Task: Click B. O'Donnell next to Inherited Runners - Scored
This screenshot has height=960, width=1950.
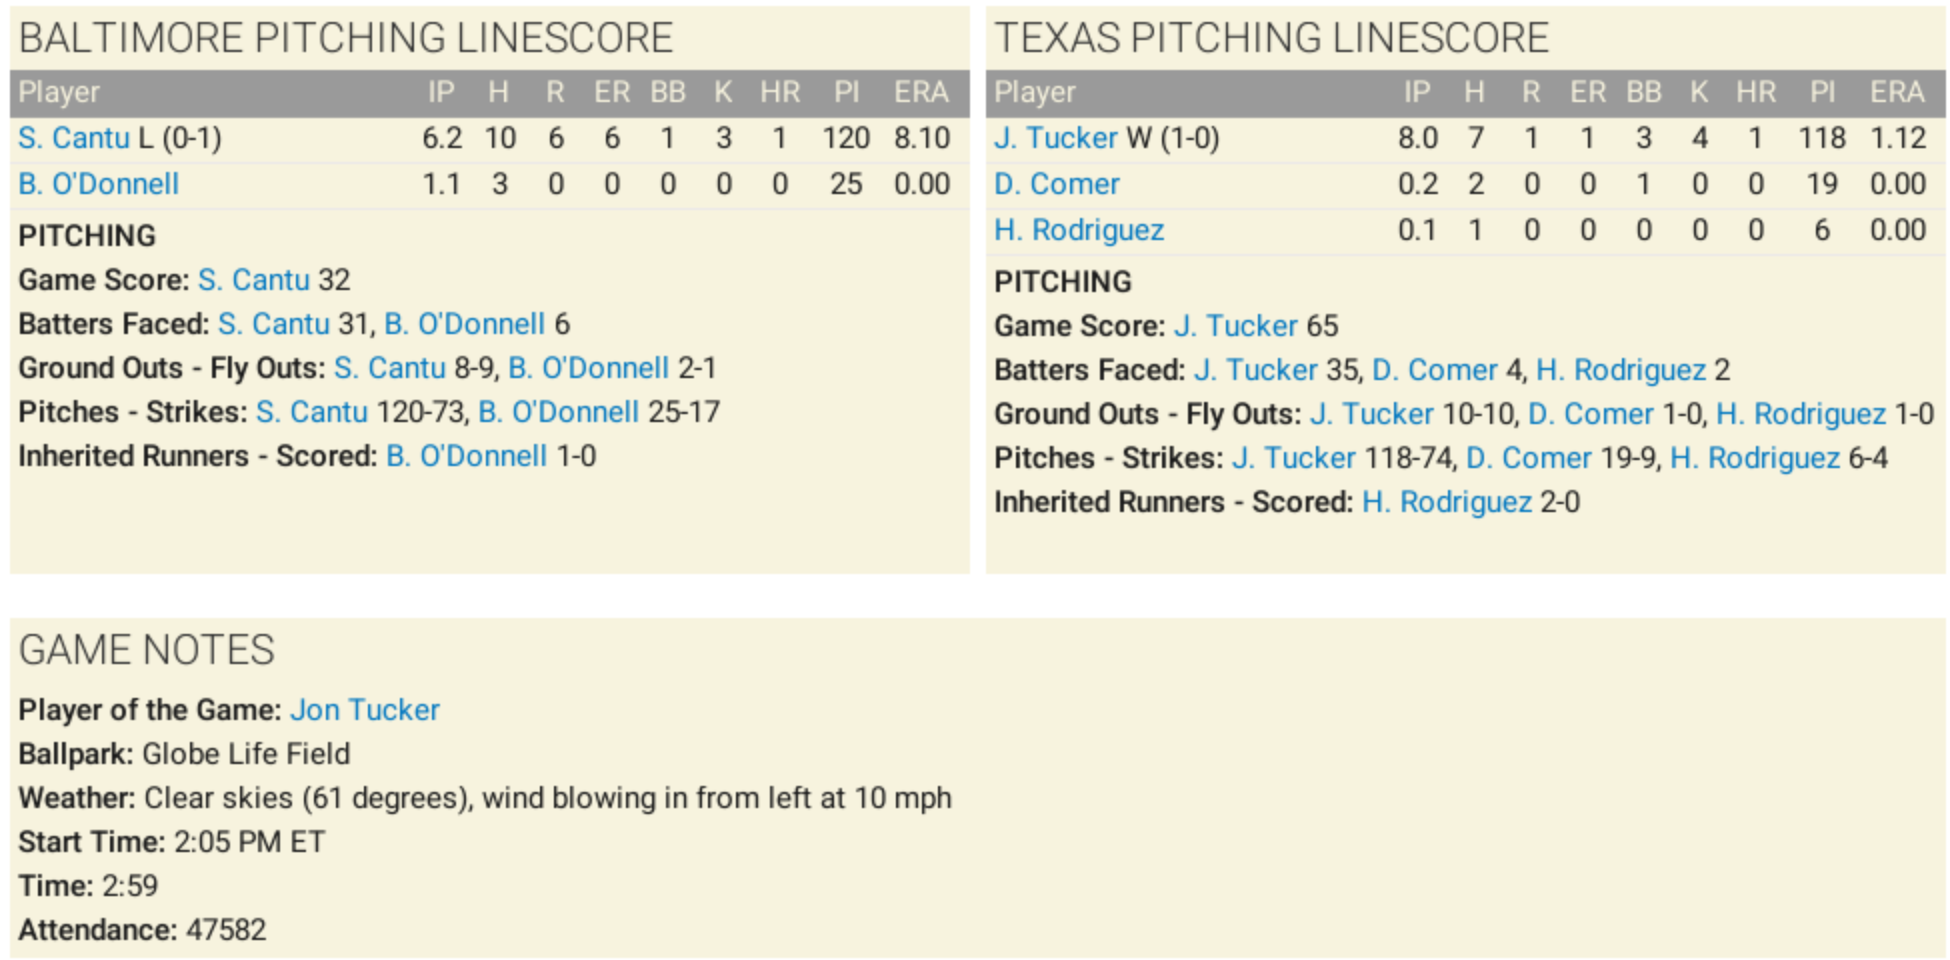Action: 466,456
